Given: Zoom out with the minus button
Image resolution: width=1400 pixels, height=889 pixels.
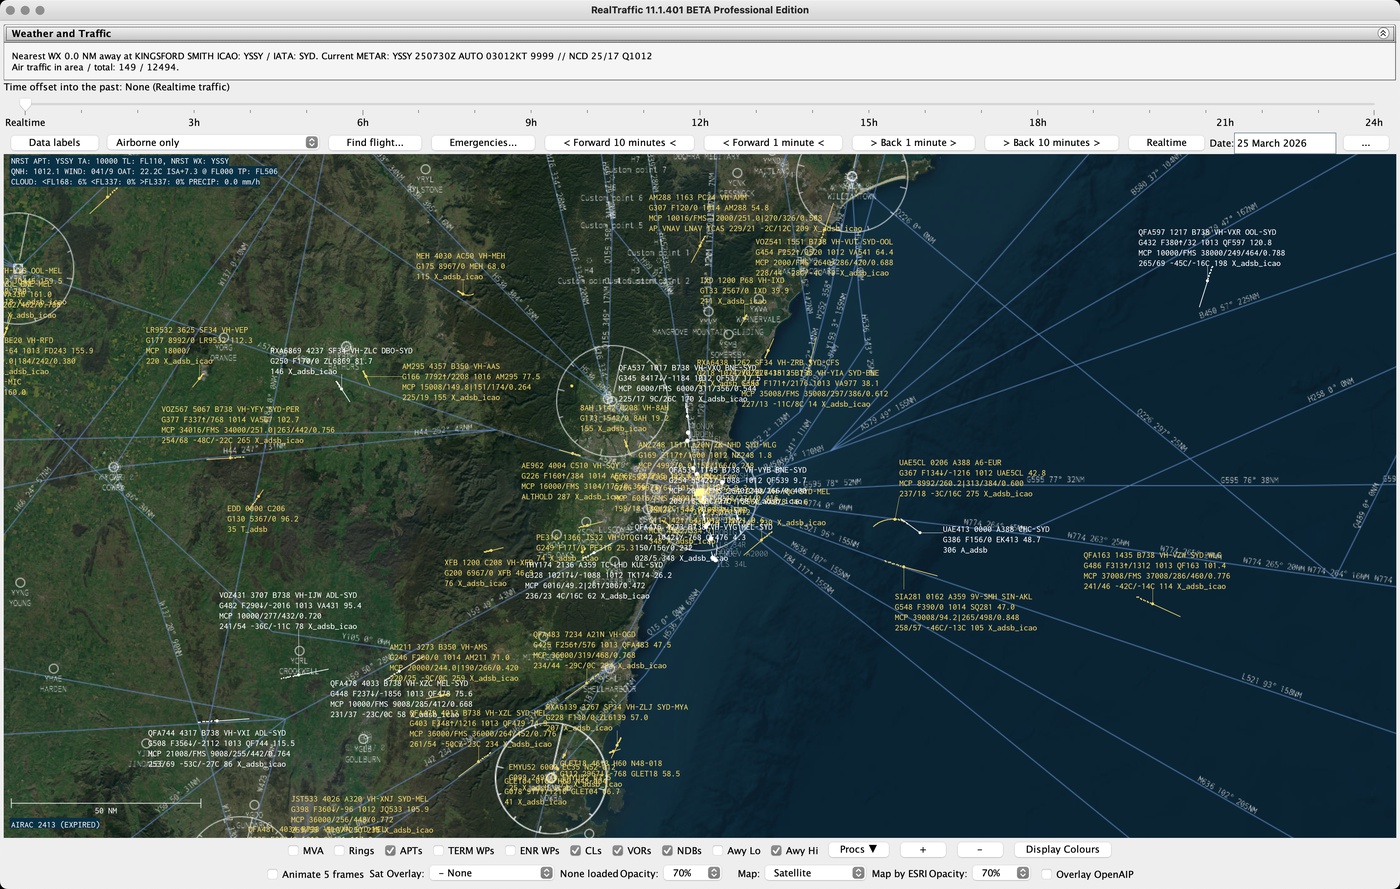Looking at the screenshot, I should click(x=979, y=850).
